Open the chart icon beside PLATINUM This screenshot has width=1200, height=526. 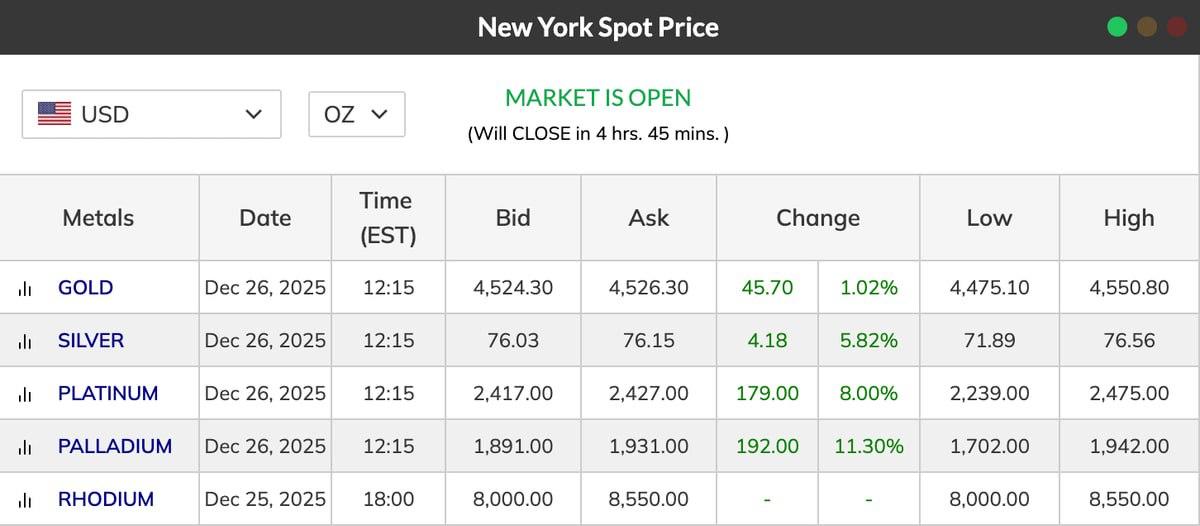(x=25, y=394)
